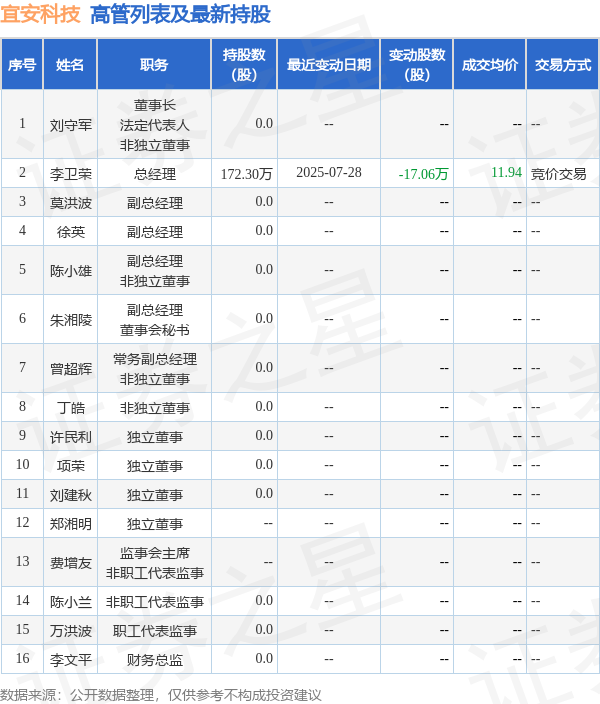
Task: Click 副总经理 in 徐英's row
Action: pyautogui.click(x=154, y=232)
